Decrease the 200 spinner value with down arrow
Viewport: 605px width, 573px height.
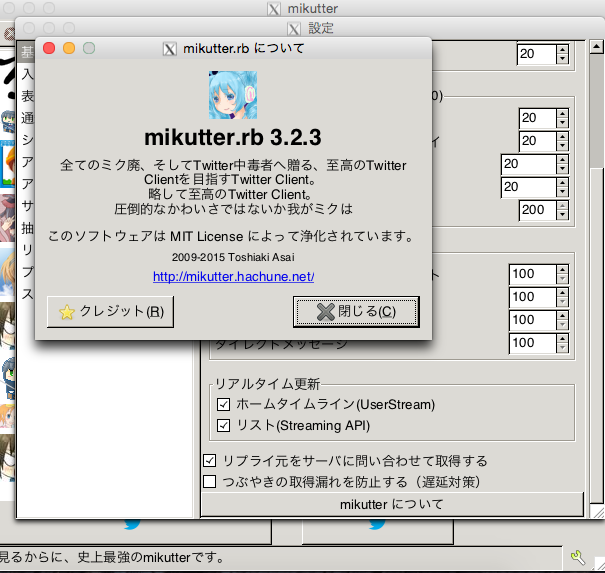coord(563,215)
